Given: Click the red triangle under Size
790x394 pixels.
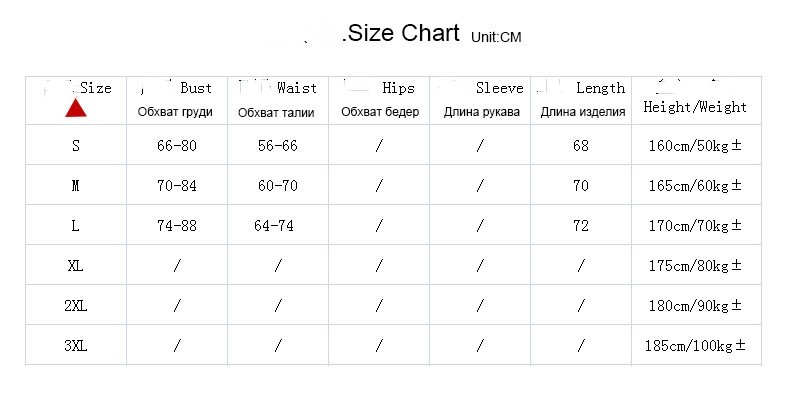Looking at the screenshot, I should pyautogui.click(x=76, y=108).
